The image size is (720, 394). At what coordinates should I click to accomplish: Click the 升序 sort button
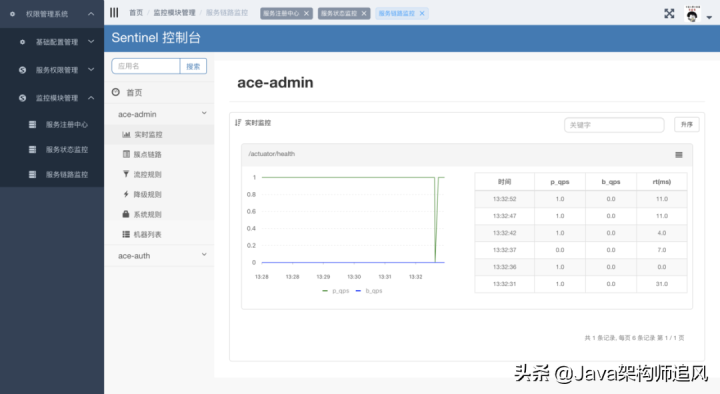tap(686, 124)
